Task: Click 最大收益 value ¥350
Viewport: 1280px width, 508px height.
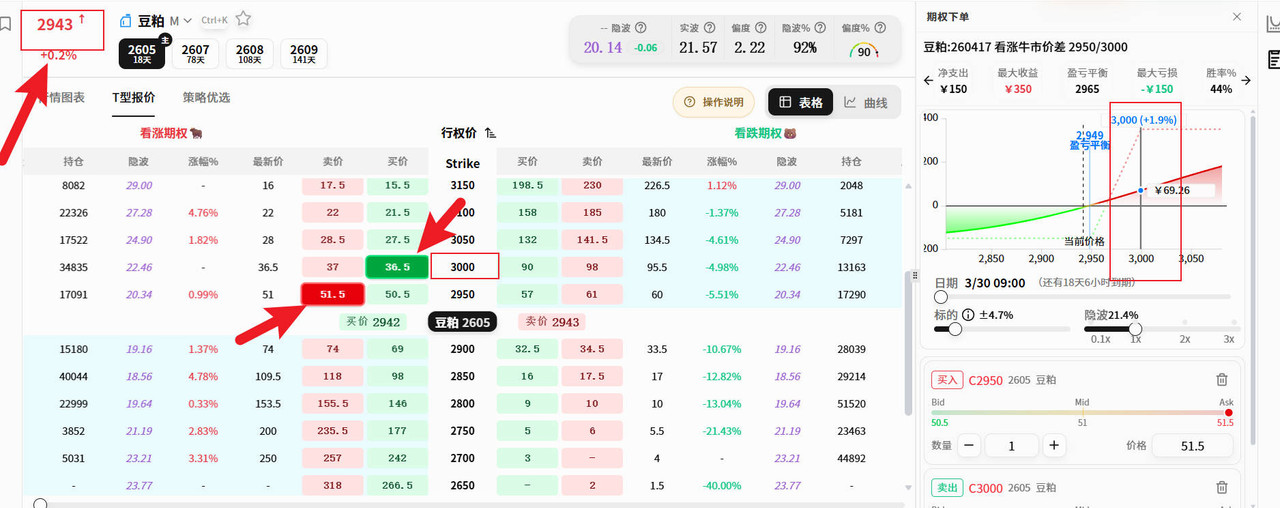Action: click(x=1017, y=89)
